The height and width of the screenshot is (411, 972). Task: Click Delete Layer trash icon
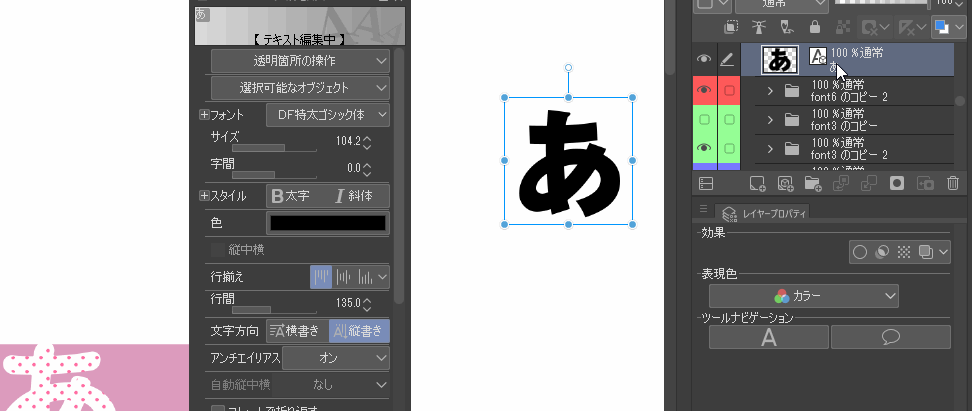[x=953, y=183]
